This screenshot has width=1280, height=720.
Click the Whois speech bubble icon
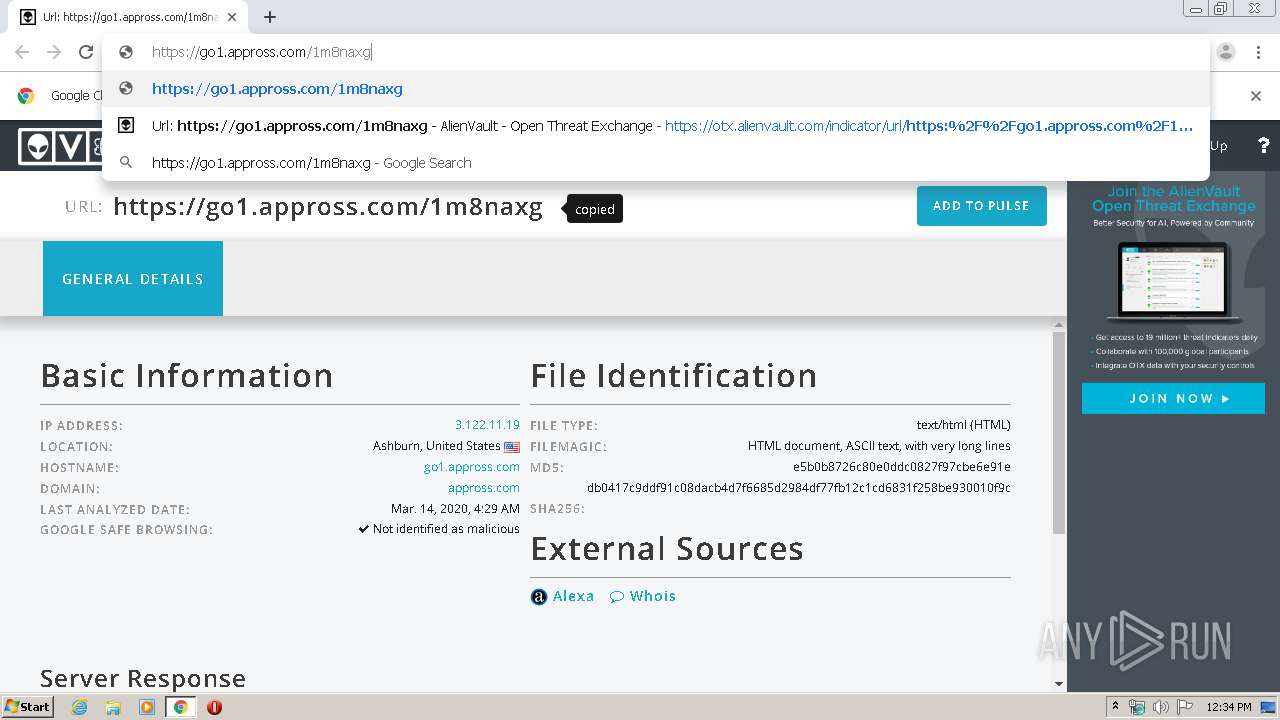(617, 597)
